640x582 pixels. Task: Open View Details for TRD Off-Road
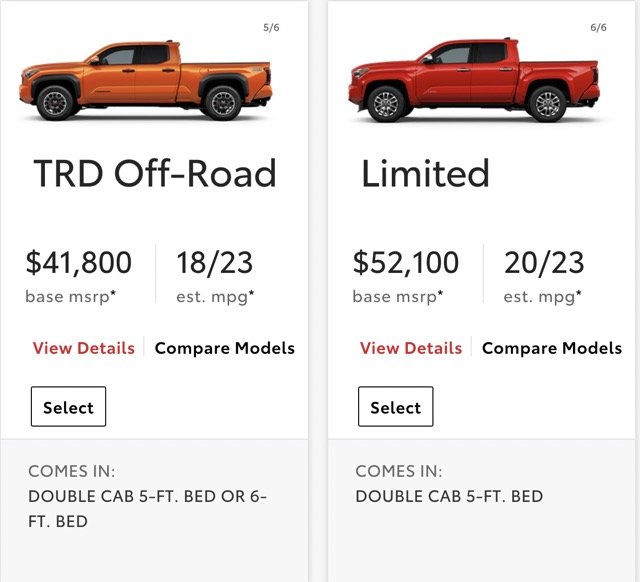pos(84,348)
